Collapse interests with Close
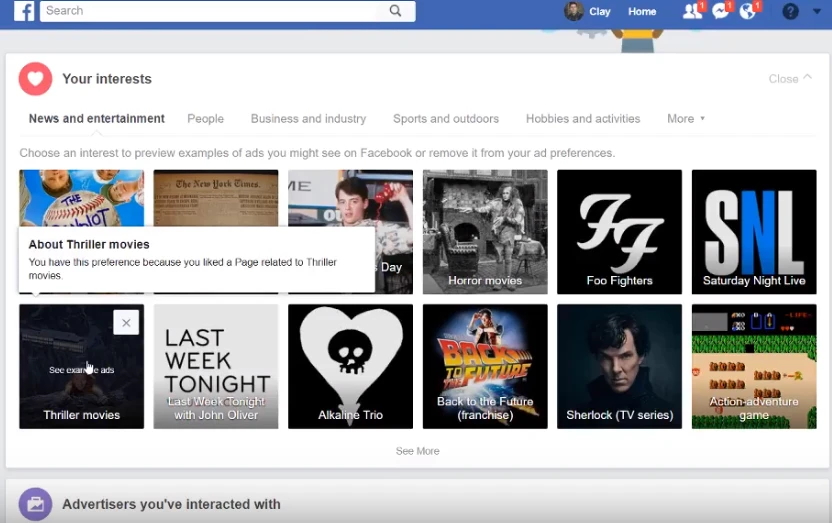The image size is (832, 523). coord(790,79)
